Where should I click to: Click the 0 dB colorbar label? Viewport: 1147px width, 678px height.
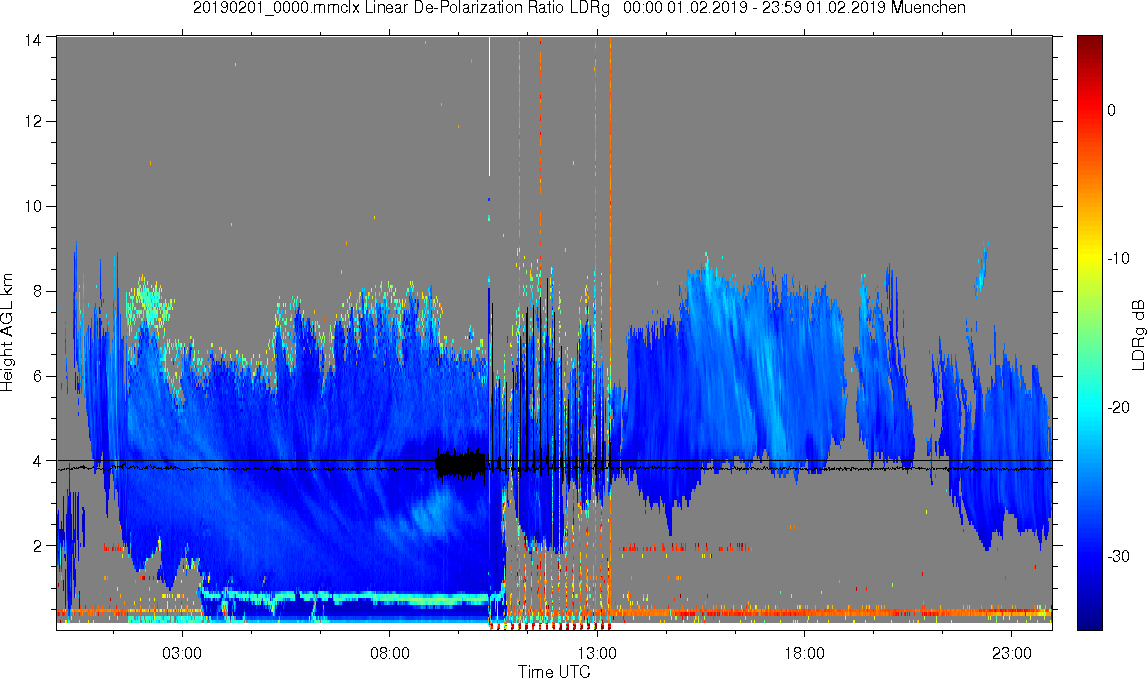1111,110
